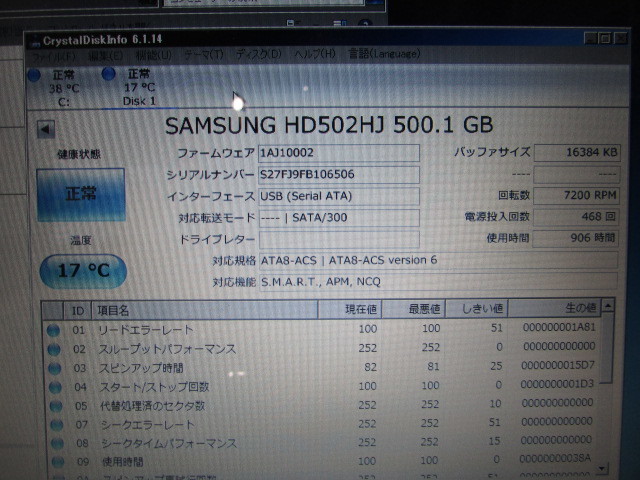Select the Disk 1 status icon
The width and height of the screenshot is (640, 480).
pos(108,74)
